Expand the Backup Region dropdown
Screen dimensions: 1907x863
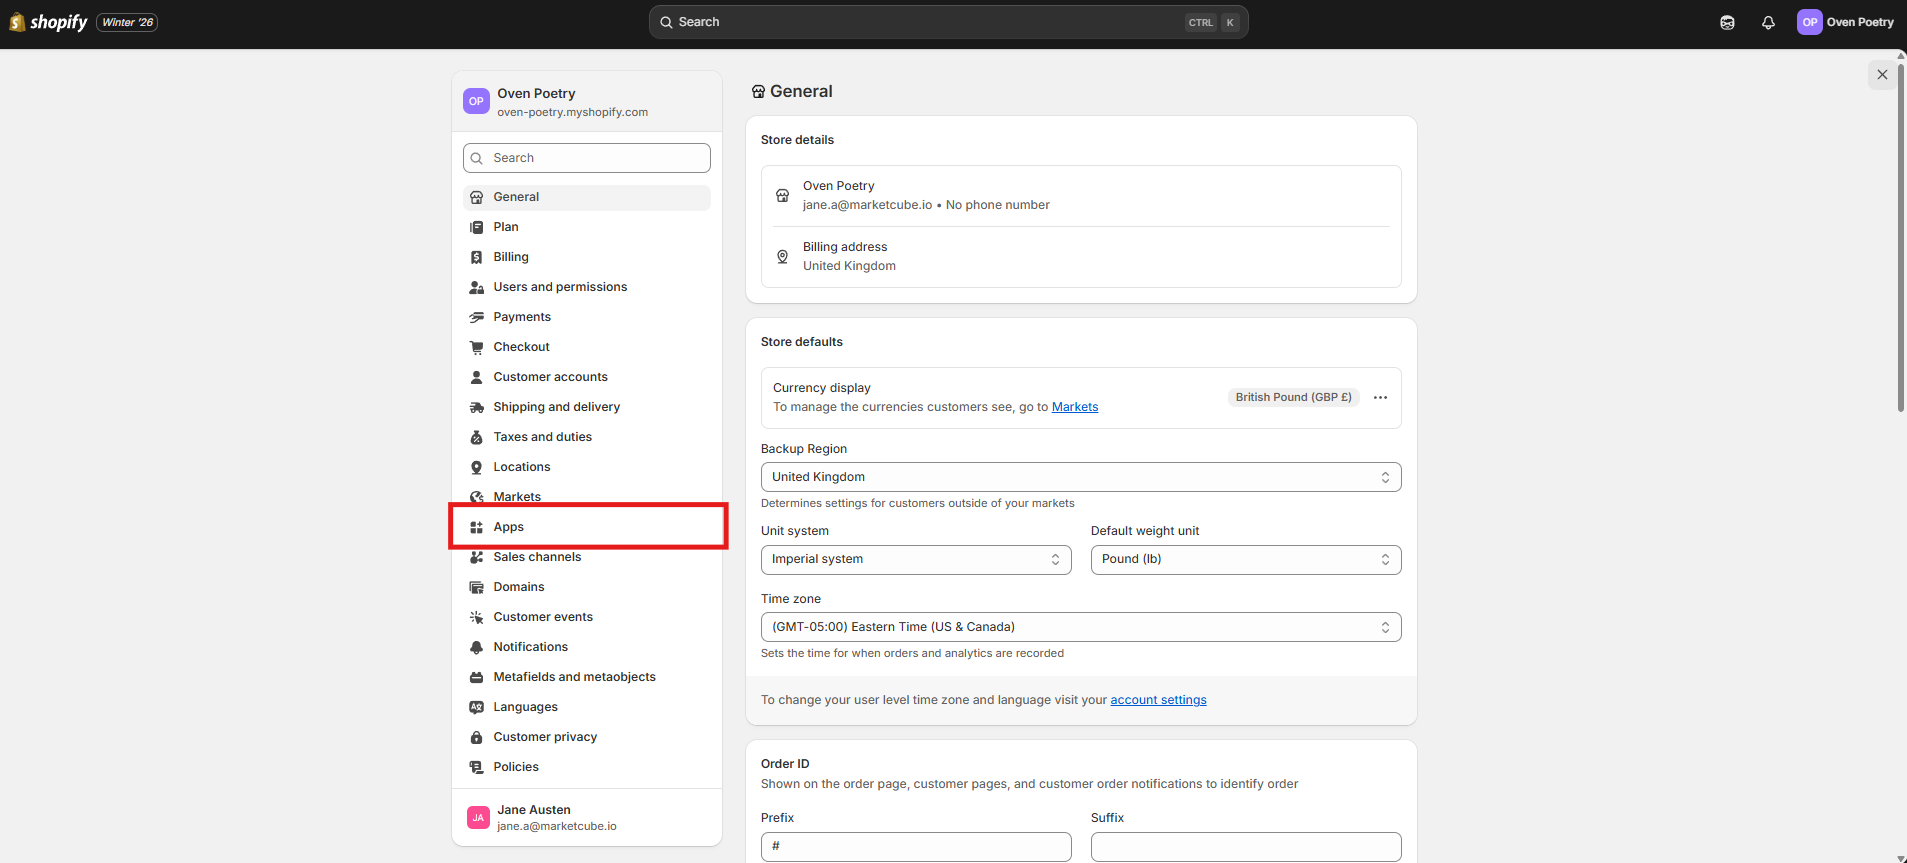[x=1081, y=477]
